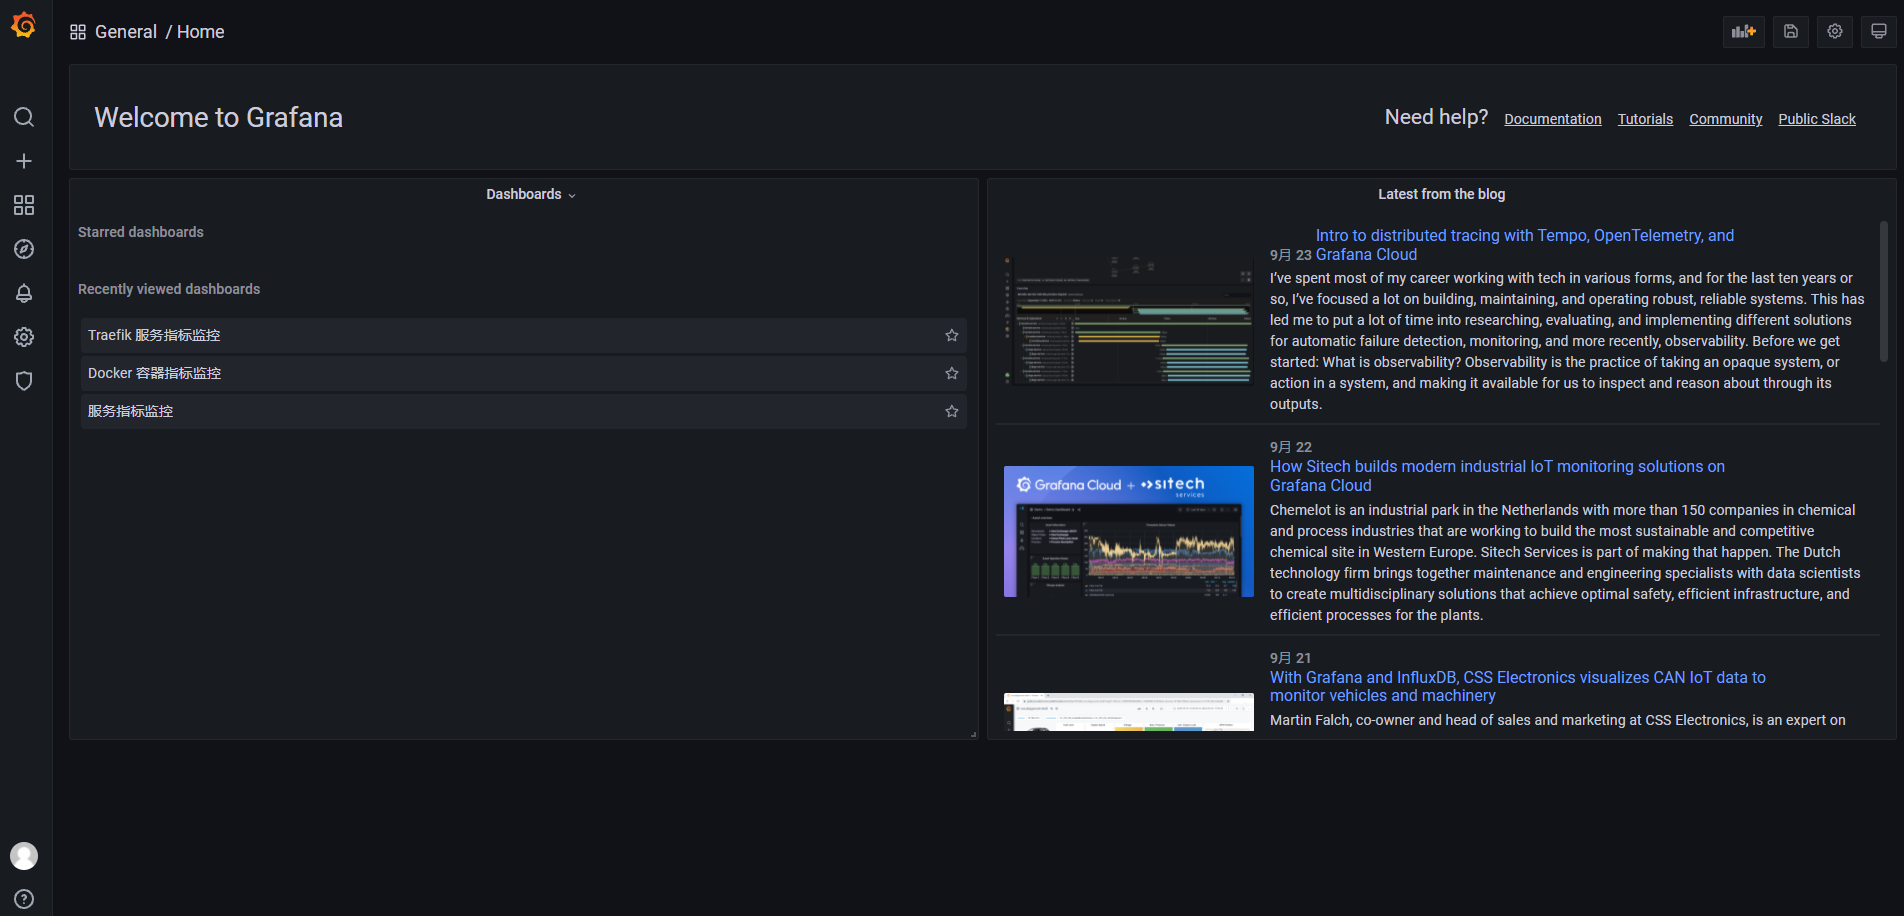Star the 服务指标监控 dashboard row
The image size is (1904, 916).
[952, 411]
